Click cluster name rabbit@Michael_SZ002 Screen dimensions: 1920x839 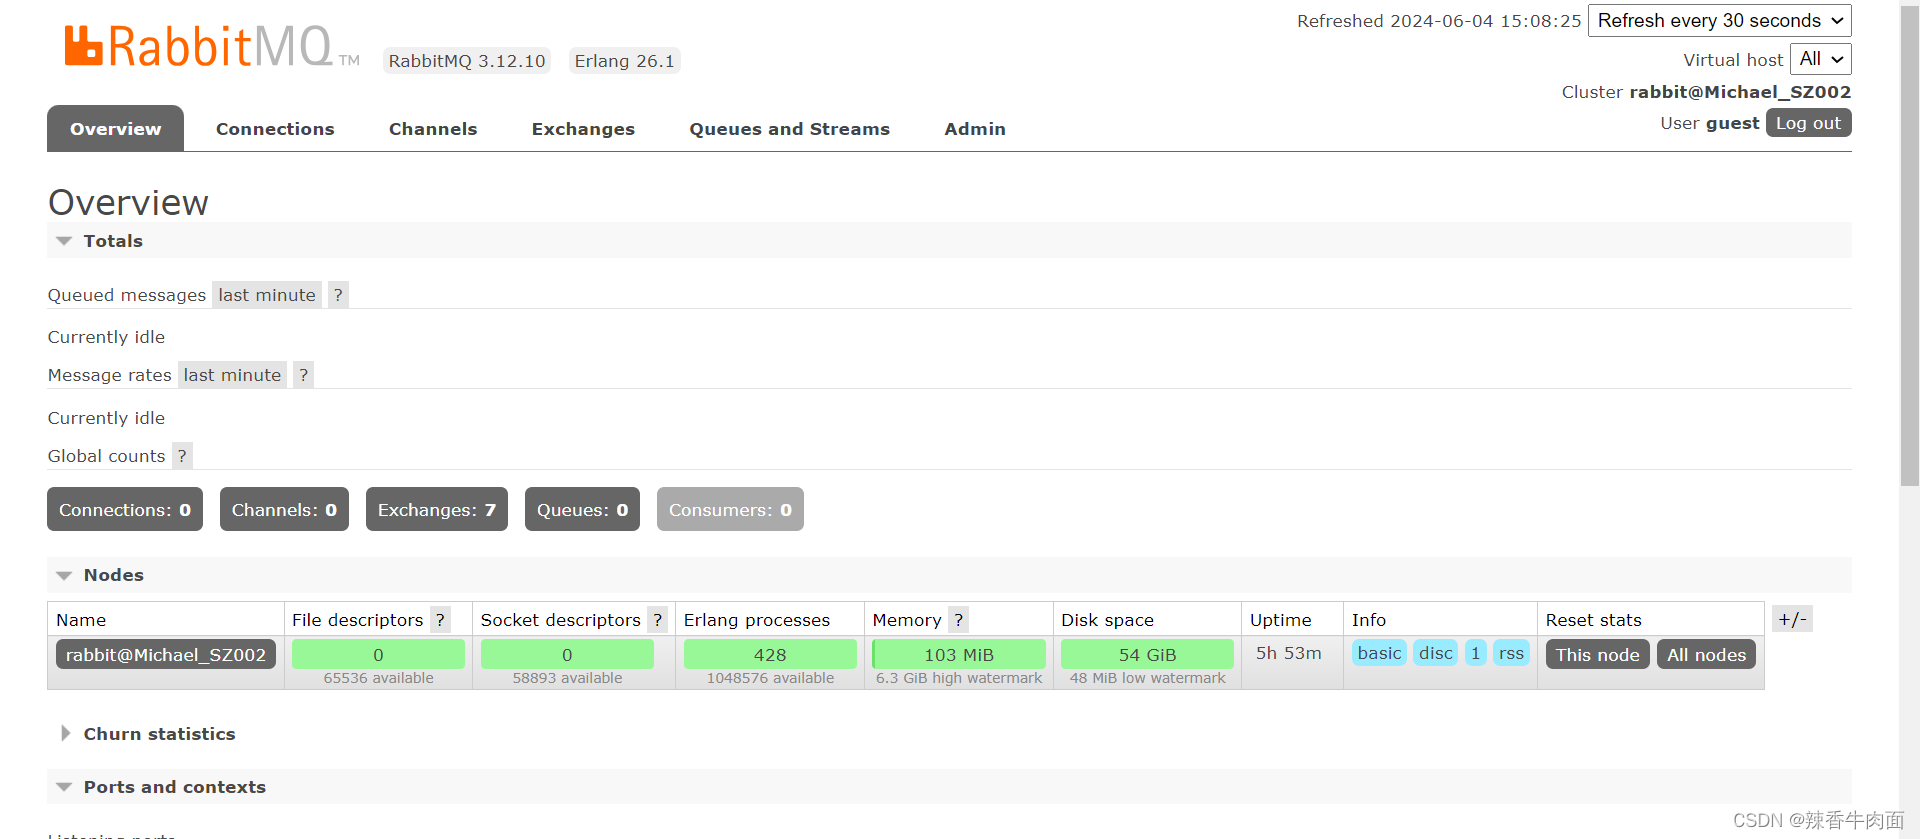[1740, 92]
